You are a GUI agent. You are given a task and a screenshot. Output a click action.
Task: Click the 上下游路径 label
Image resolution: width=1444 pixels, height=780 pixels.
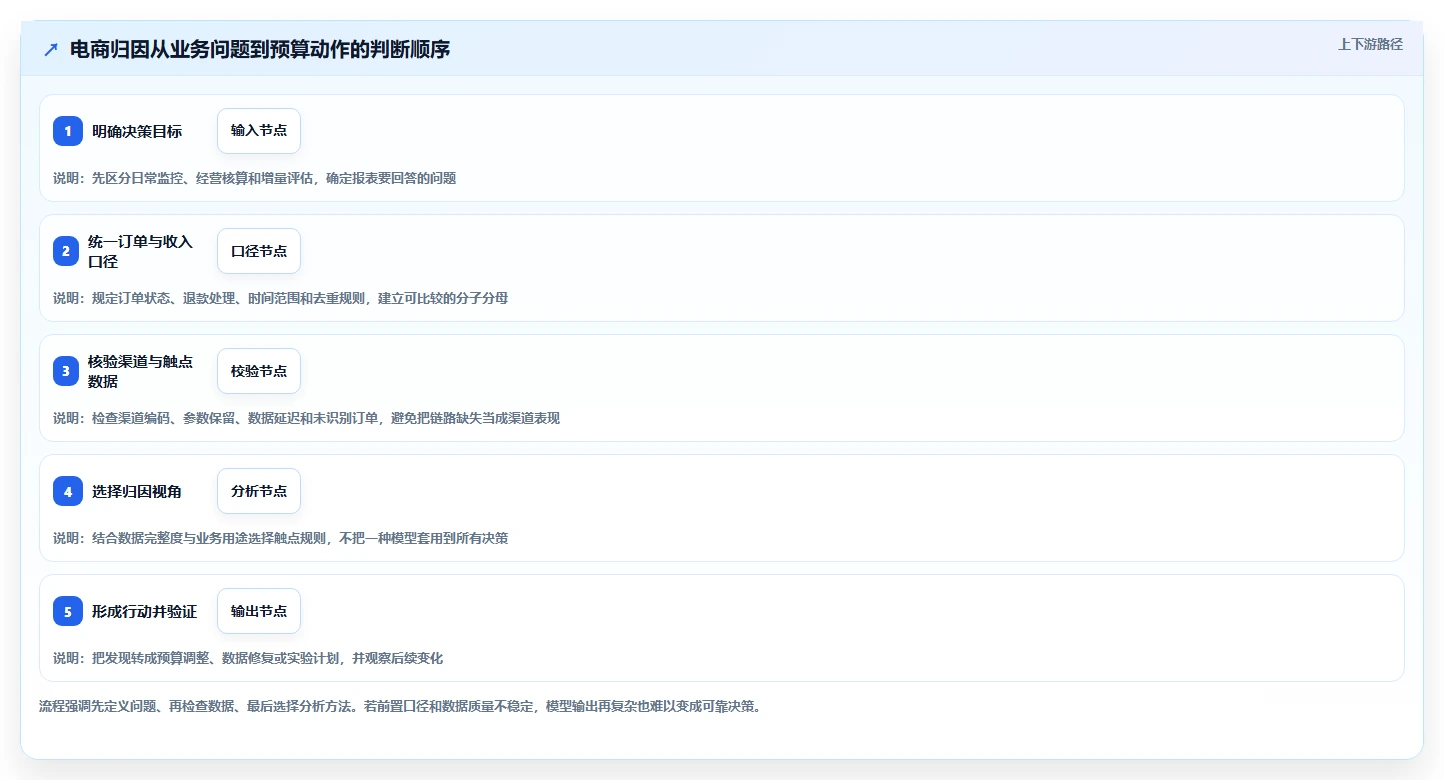(x=1370, y=44)
